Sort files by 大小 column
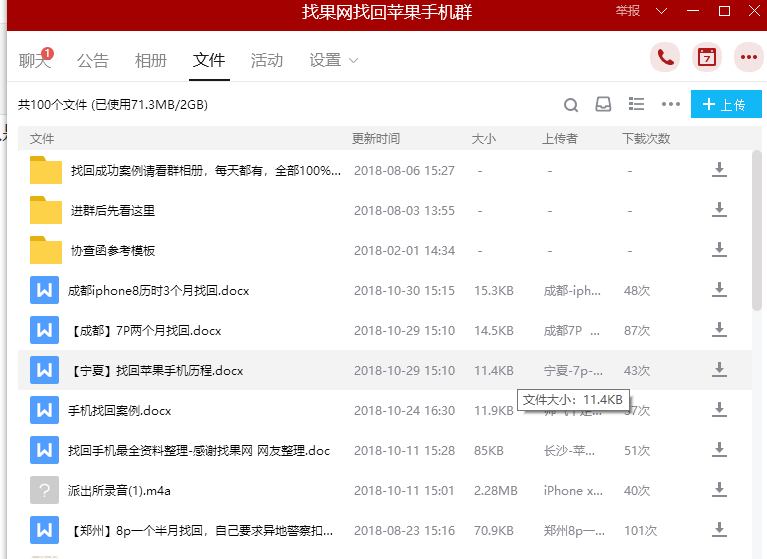 point(483,139)
